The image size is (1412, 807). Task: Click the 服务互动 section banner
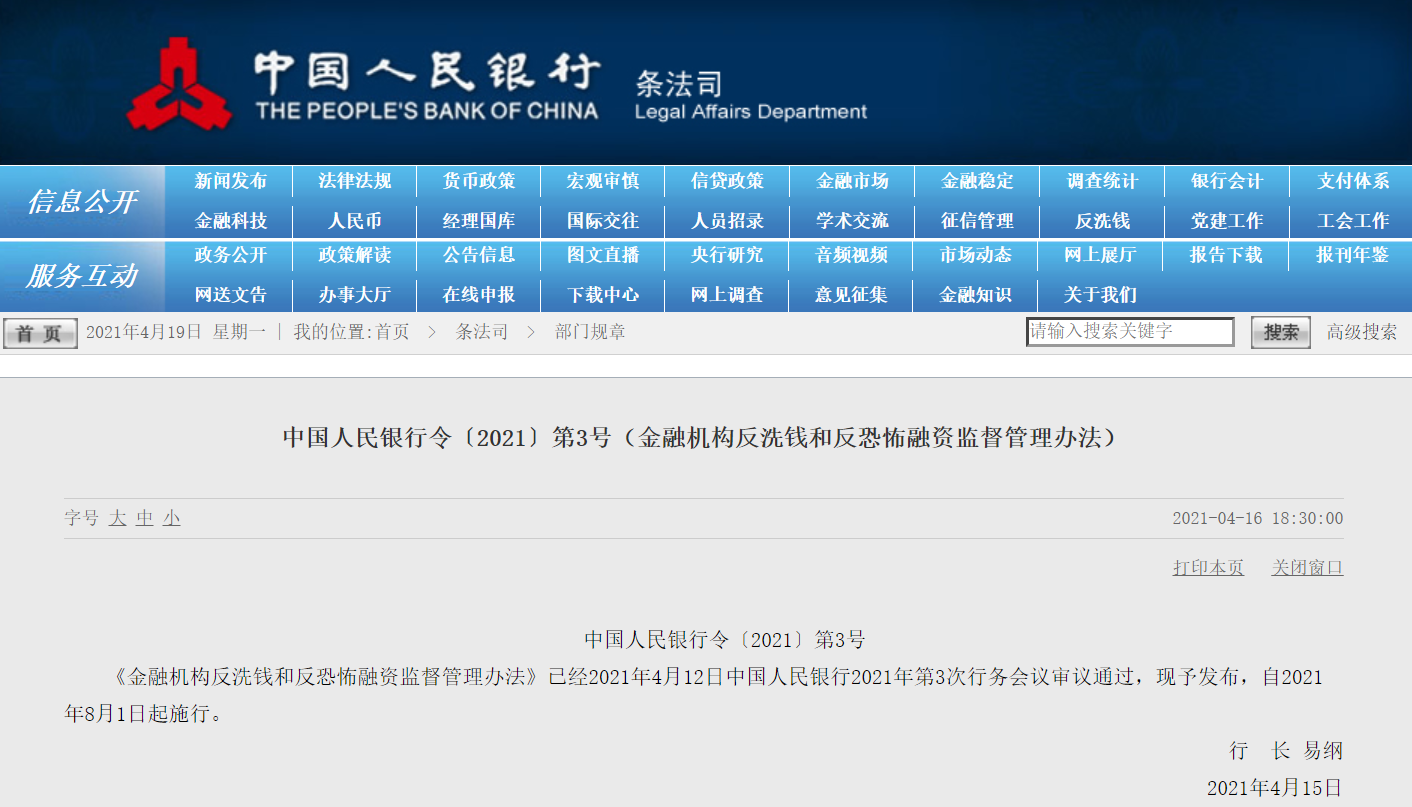(81, 276)
